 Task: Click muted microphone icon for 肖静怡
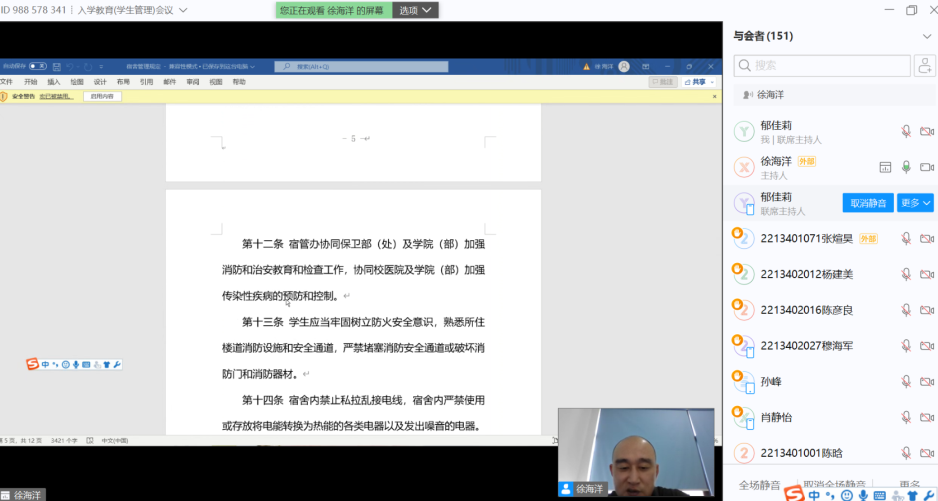[x=906, y=418]
